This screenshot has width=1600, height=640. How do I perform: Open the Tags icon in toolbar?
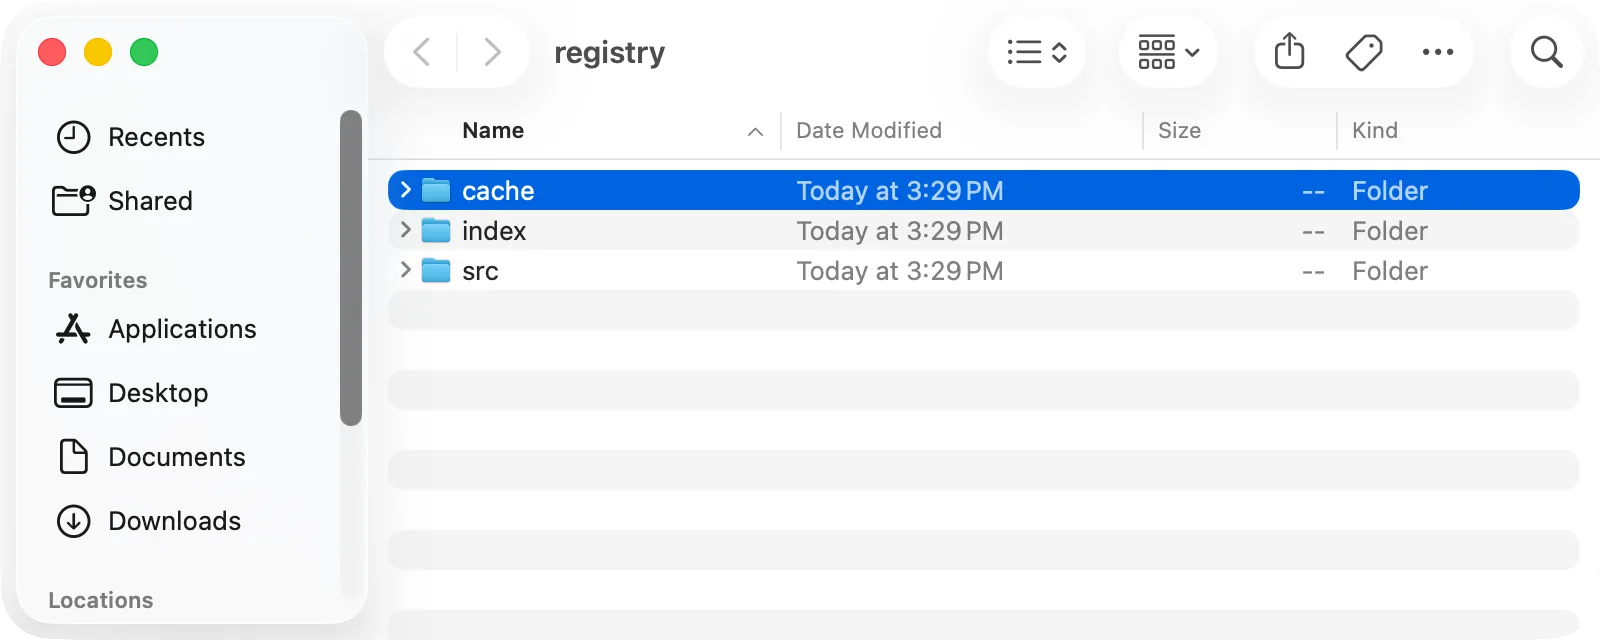pyautogui.click(x=1364, y=52)
